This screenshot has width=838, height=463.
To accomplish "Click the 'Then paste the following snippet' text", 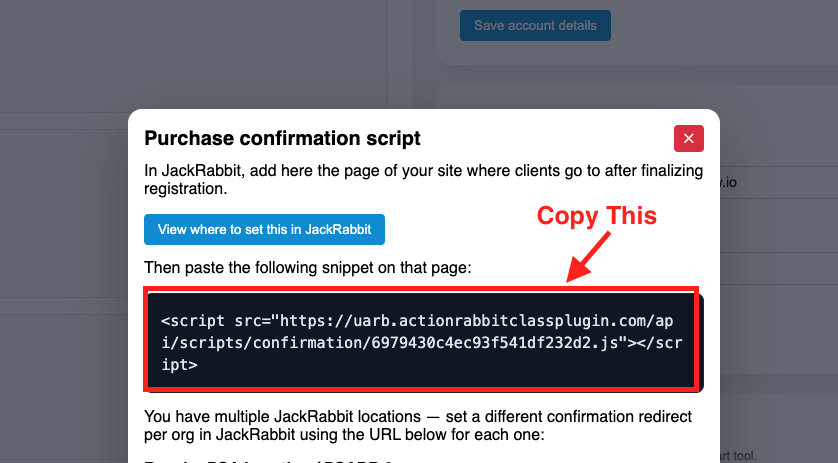I will (308, 267).
